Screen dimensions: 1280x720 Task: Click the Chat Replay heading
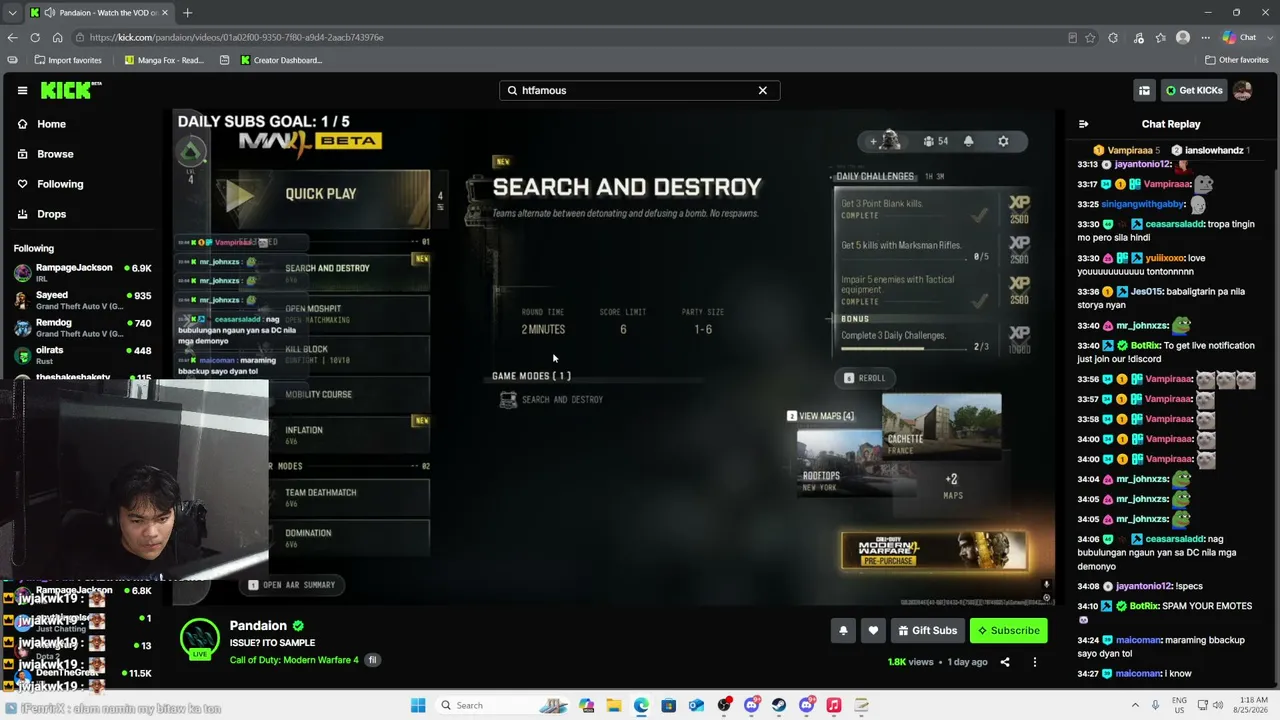pos(1171,124)
